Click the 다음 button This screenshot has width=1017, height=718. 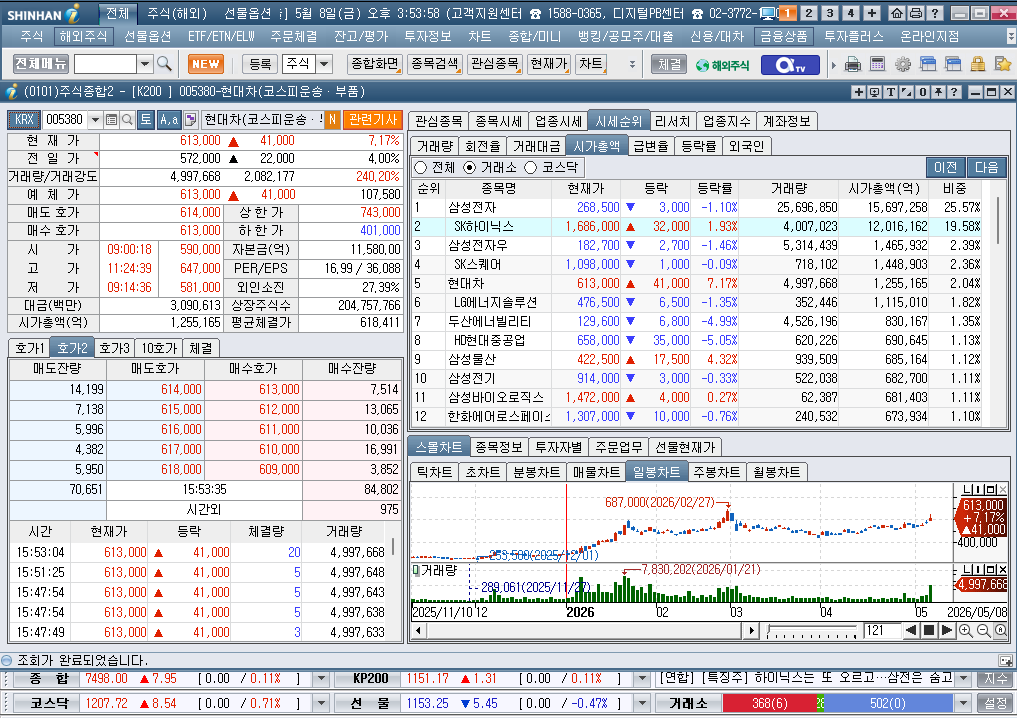click(987, 167)
